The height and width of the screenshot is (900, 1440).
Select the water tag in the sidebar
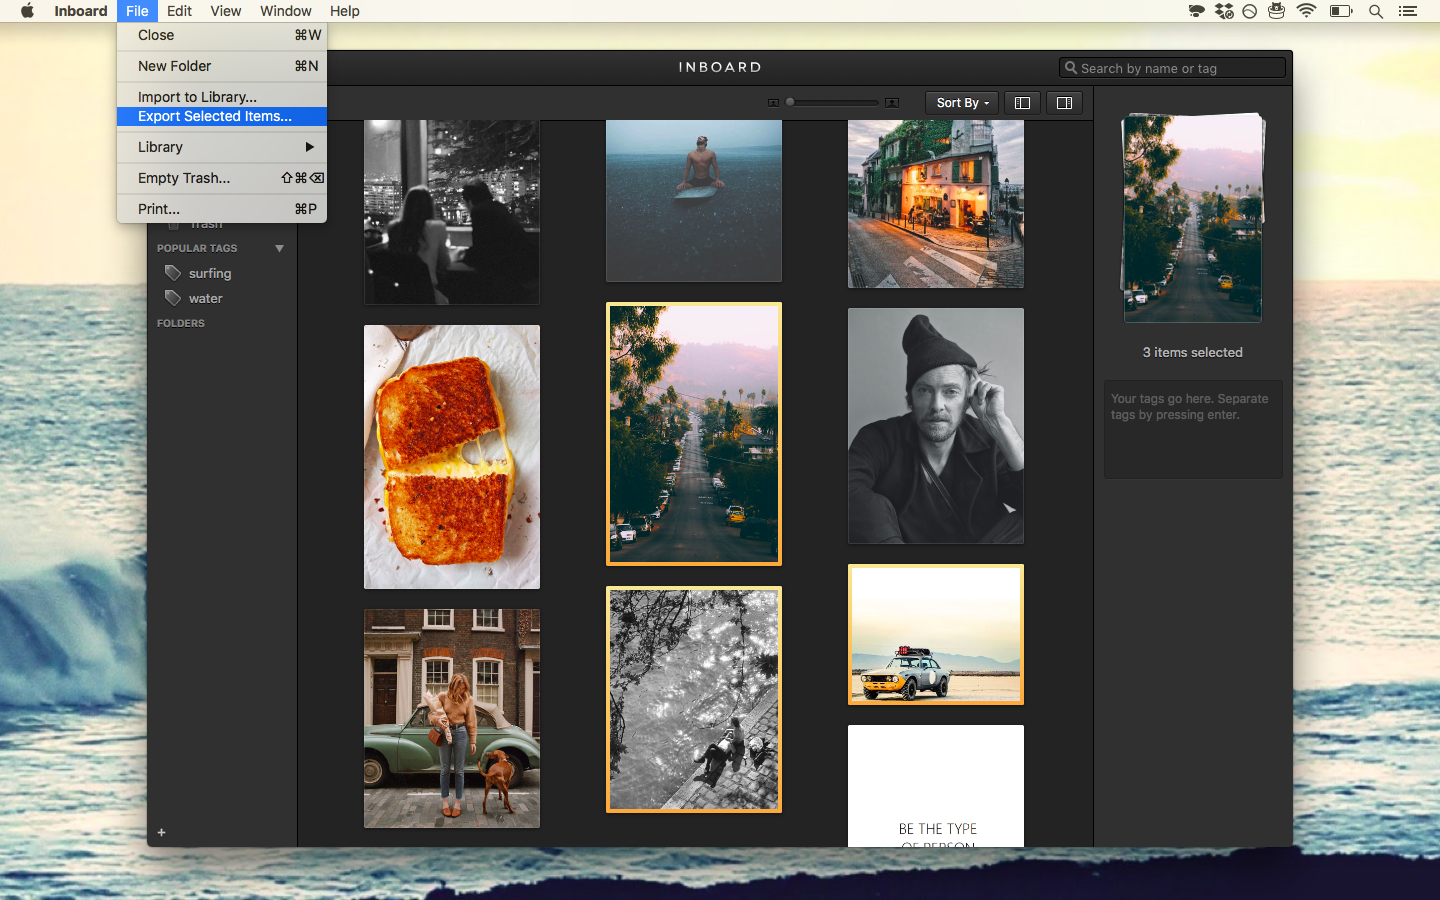click(x=205, y=298)
